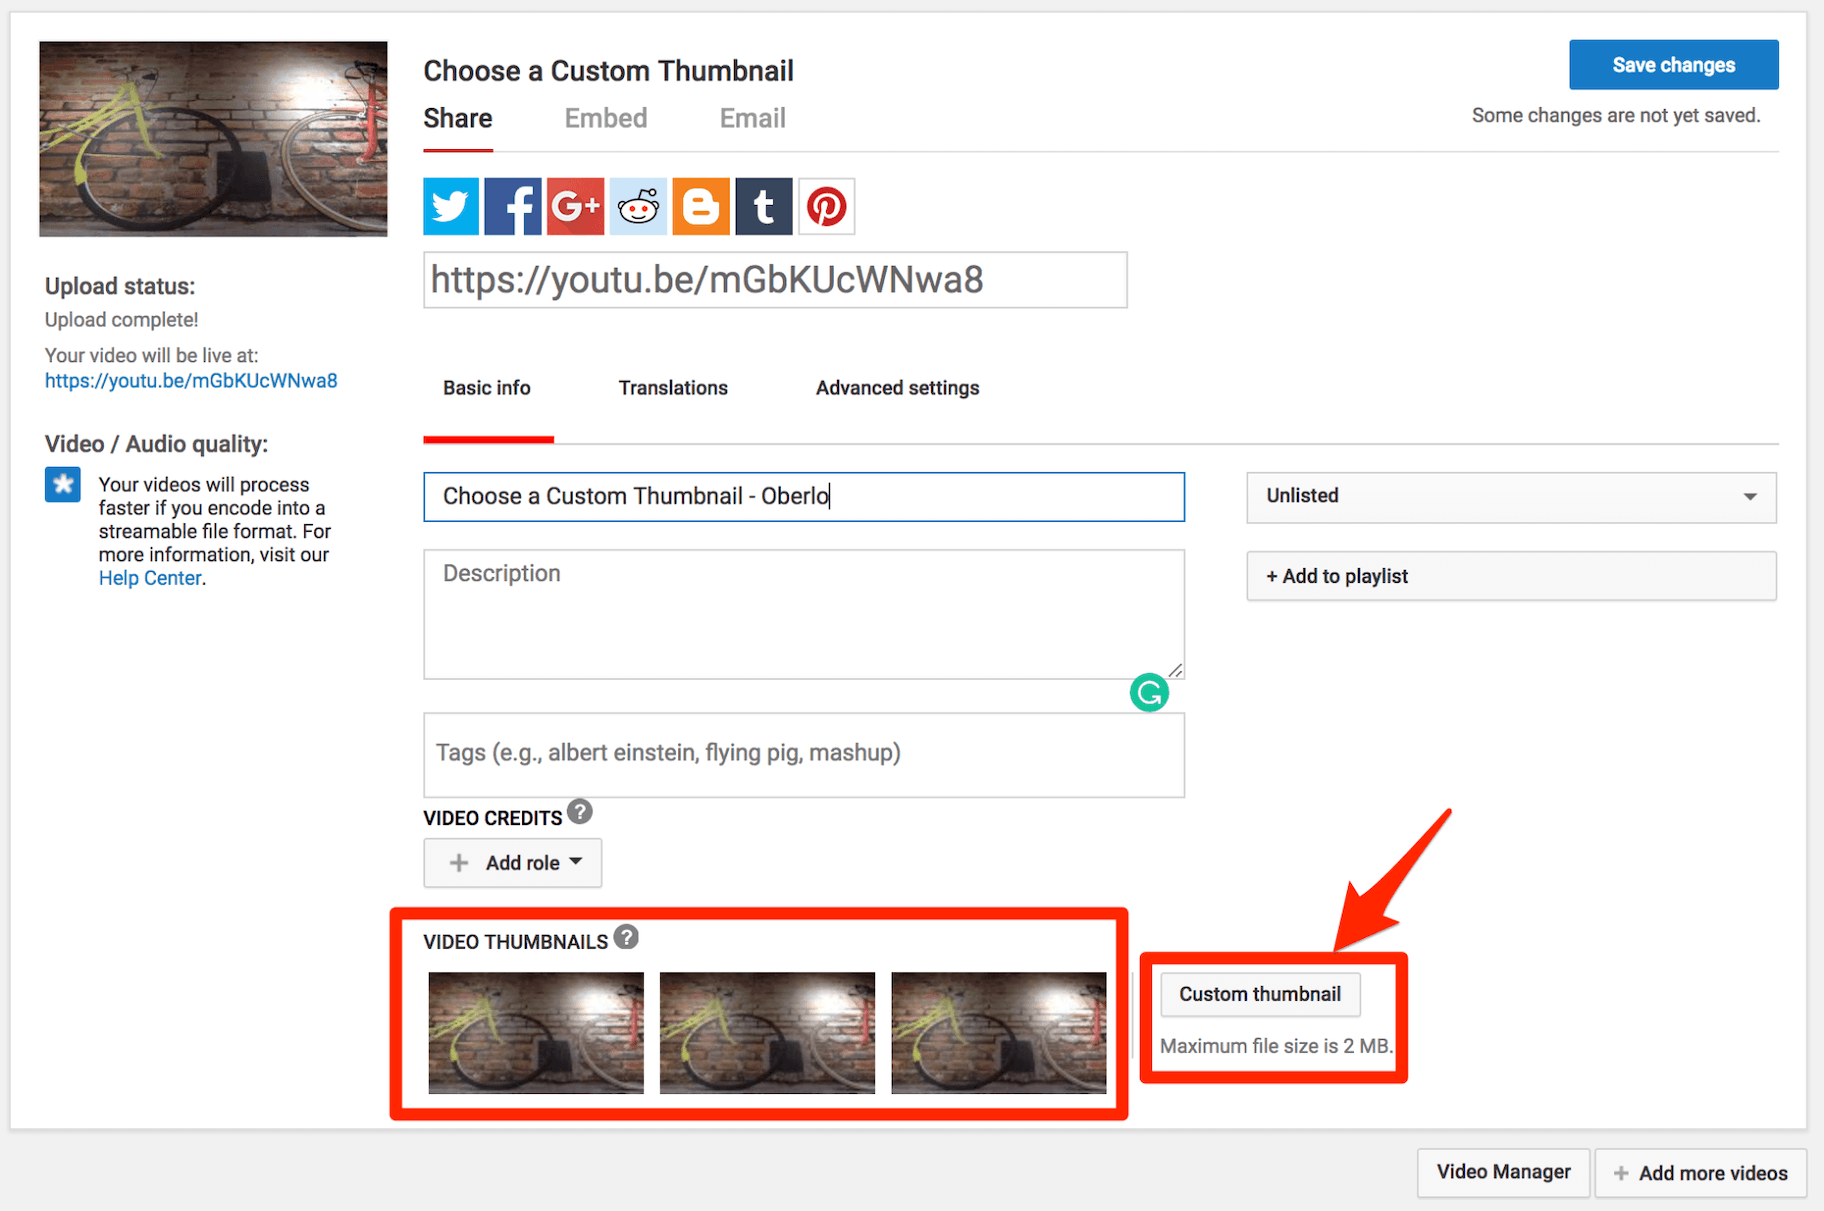Open the Video Credits help icon
The width and height of the screenshot is (1824, 1211).
click(x=580, y=812)
